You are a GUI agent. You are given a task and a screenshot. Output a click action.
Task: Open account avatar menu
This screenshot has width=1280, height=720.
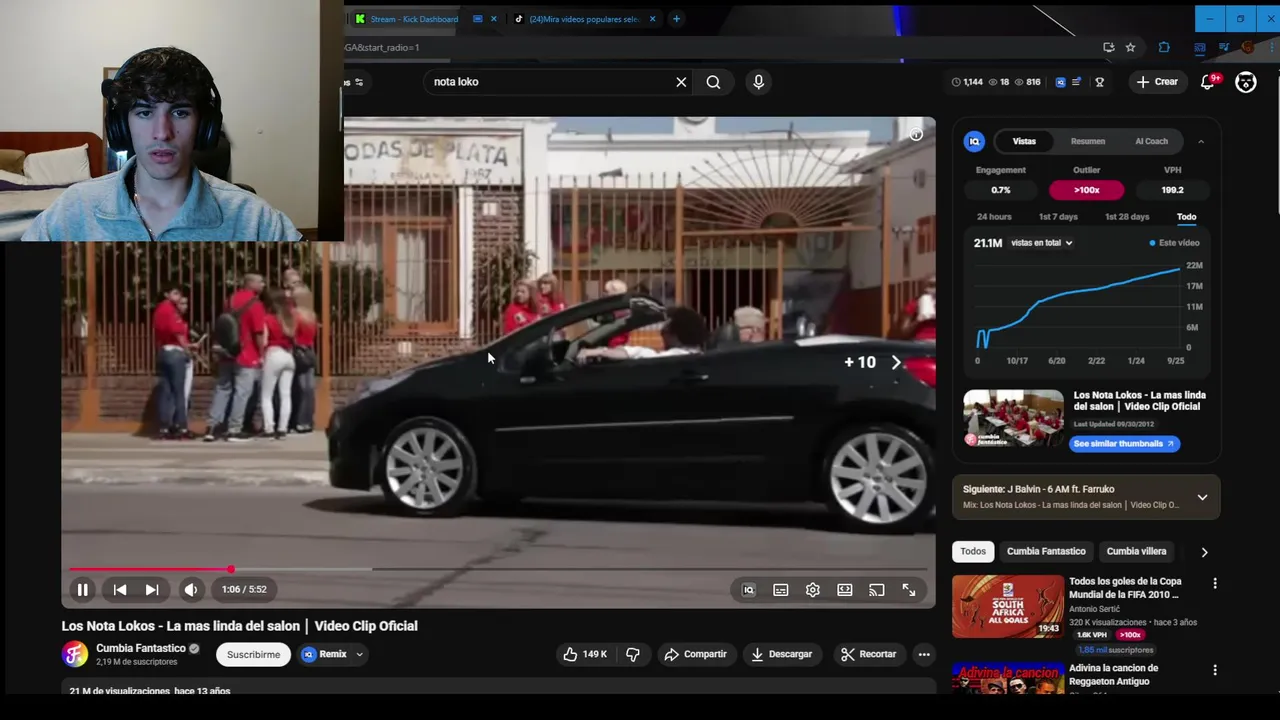(1246, 82)
